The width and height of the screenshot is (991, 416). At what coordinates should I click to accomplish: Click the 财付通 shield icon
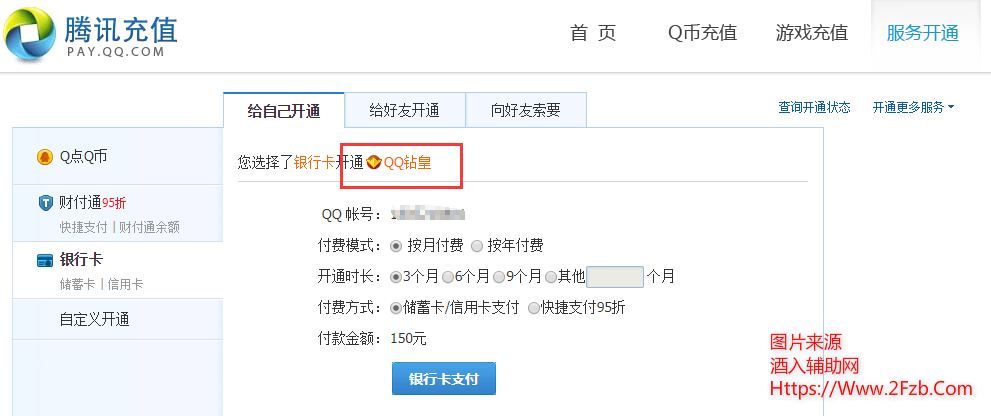[45, 203]
